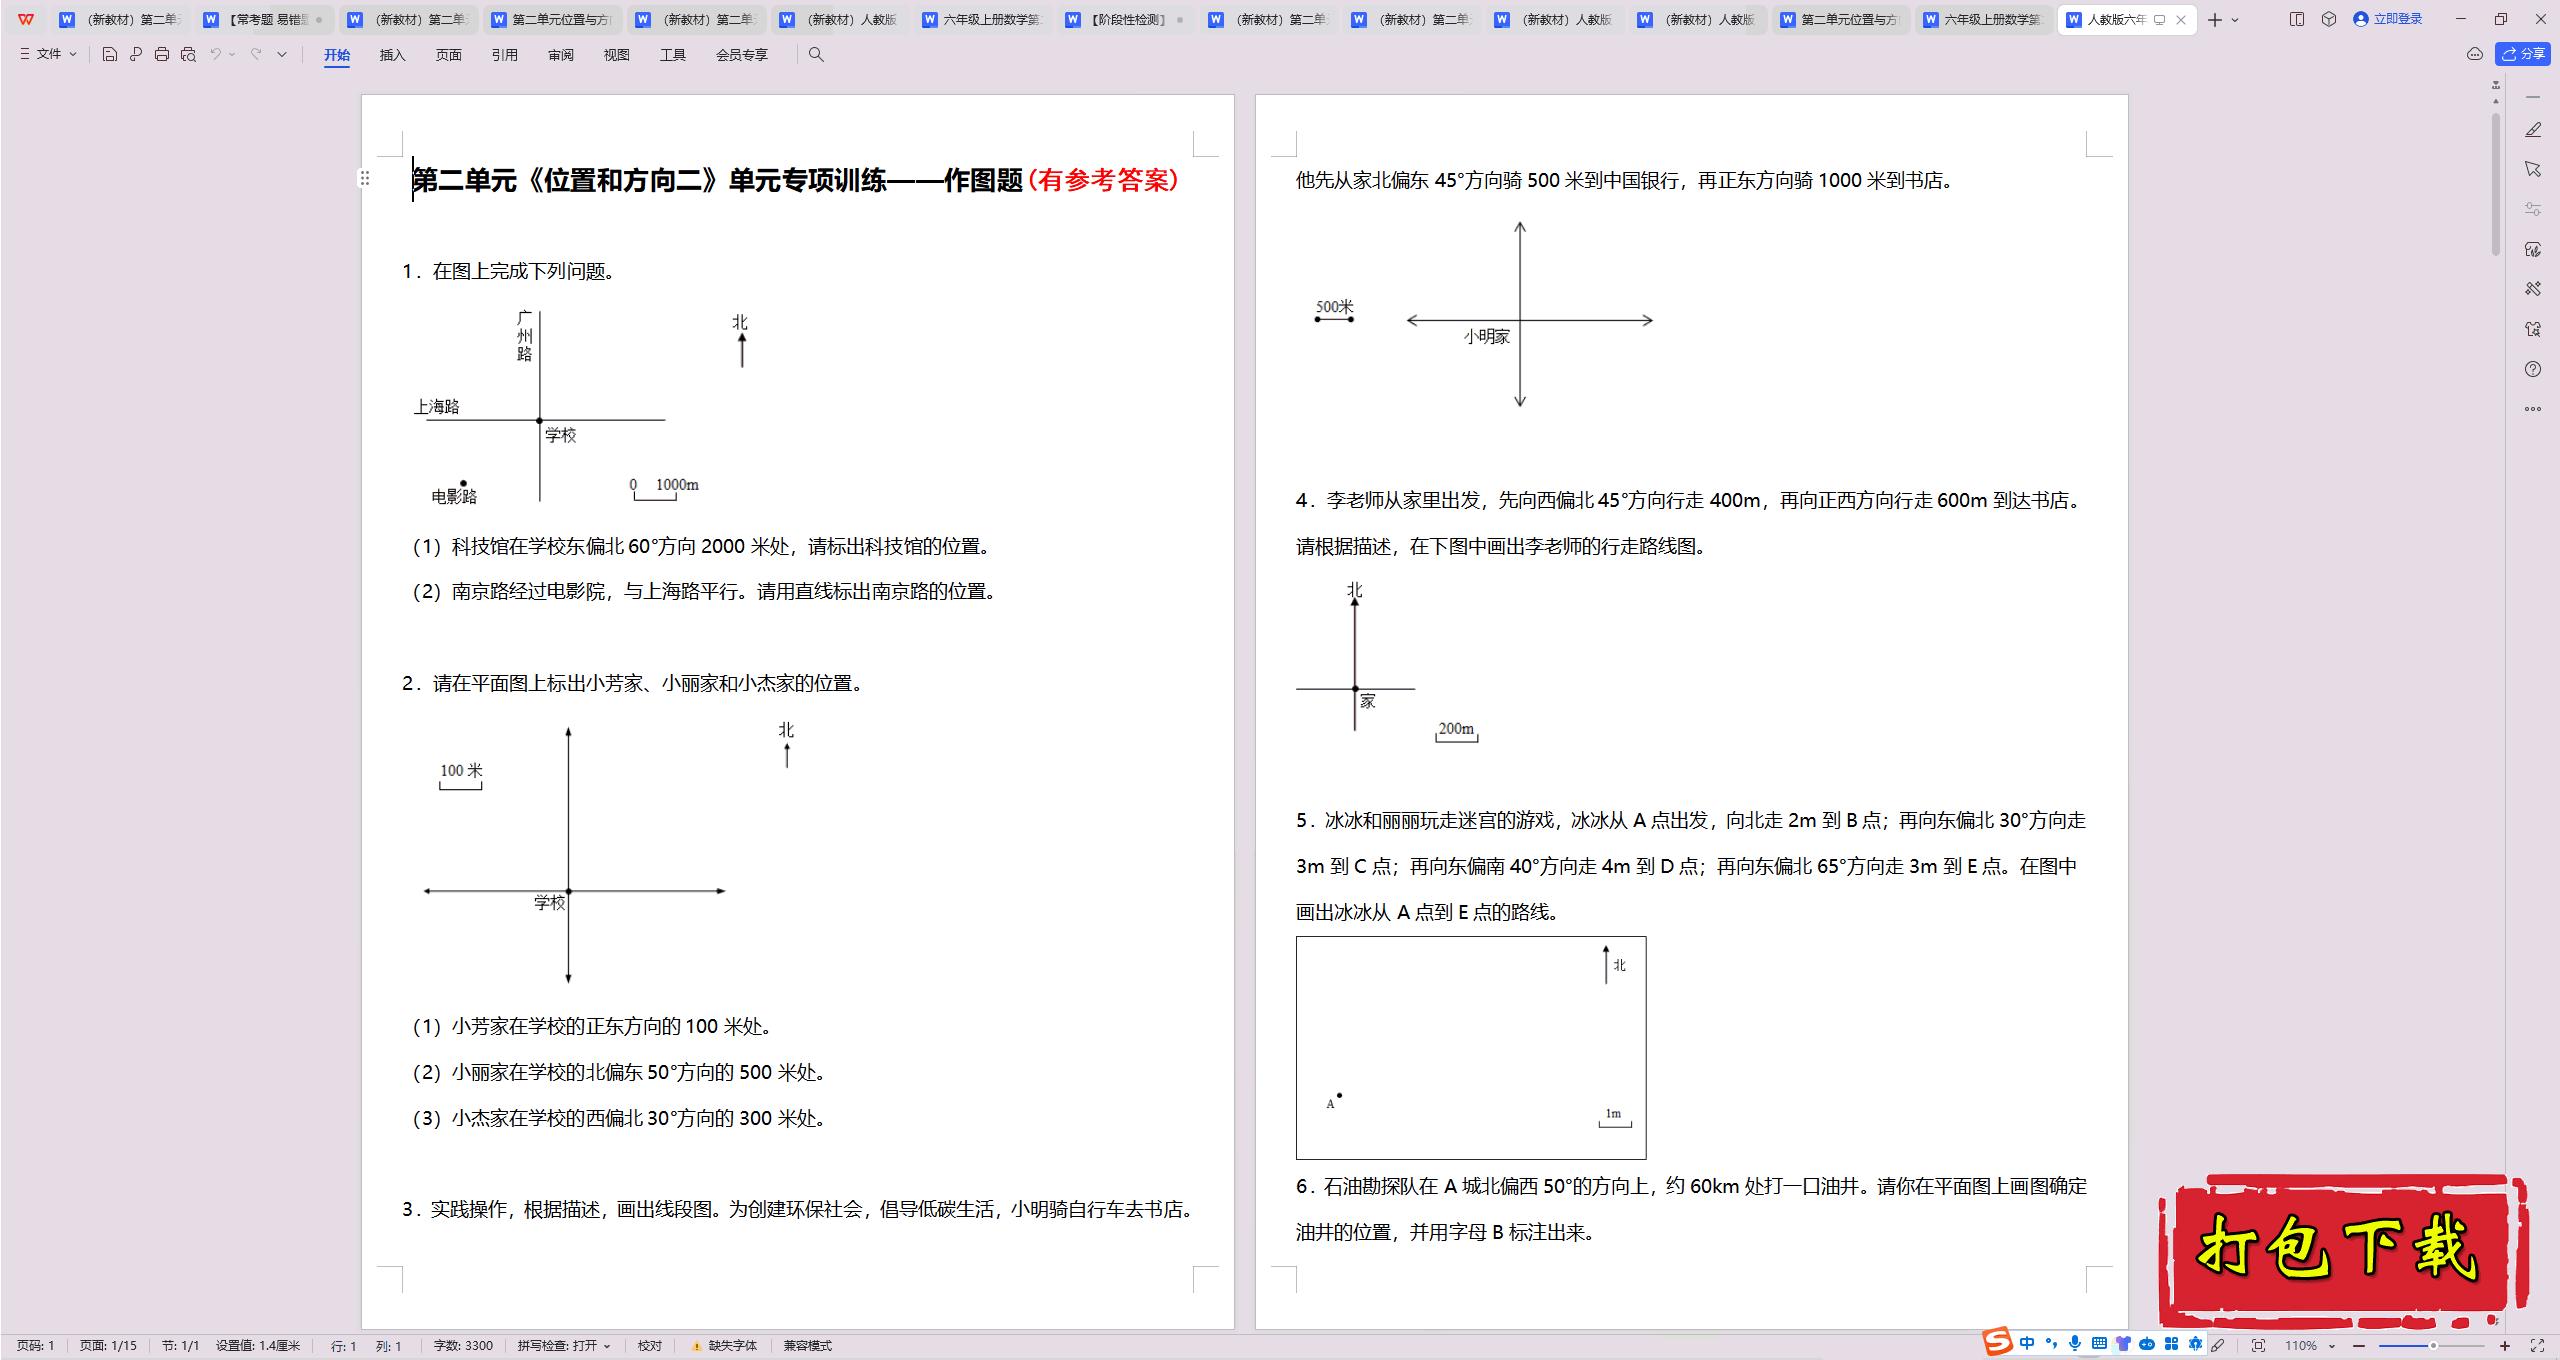Click the 校对 proofreading button in status bar
The height and width of the screenshot is (1360, 2560).
[x=650, y=1346]
